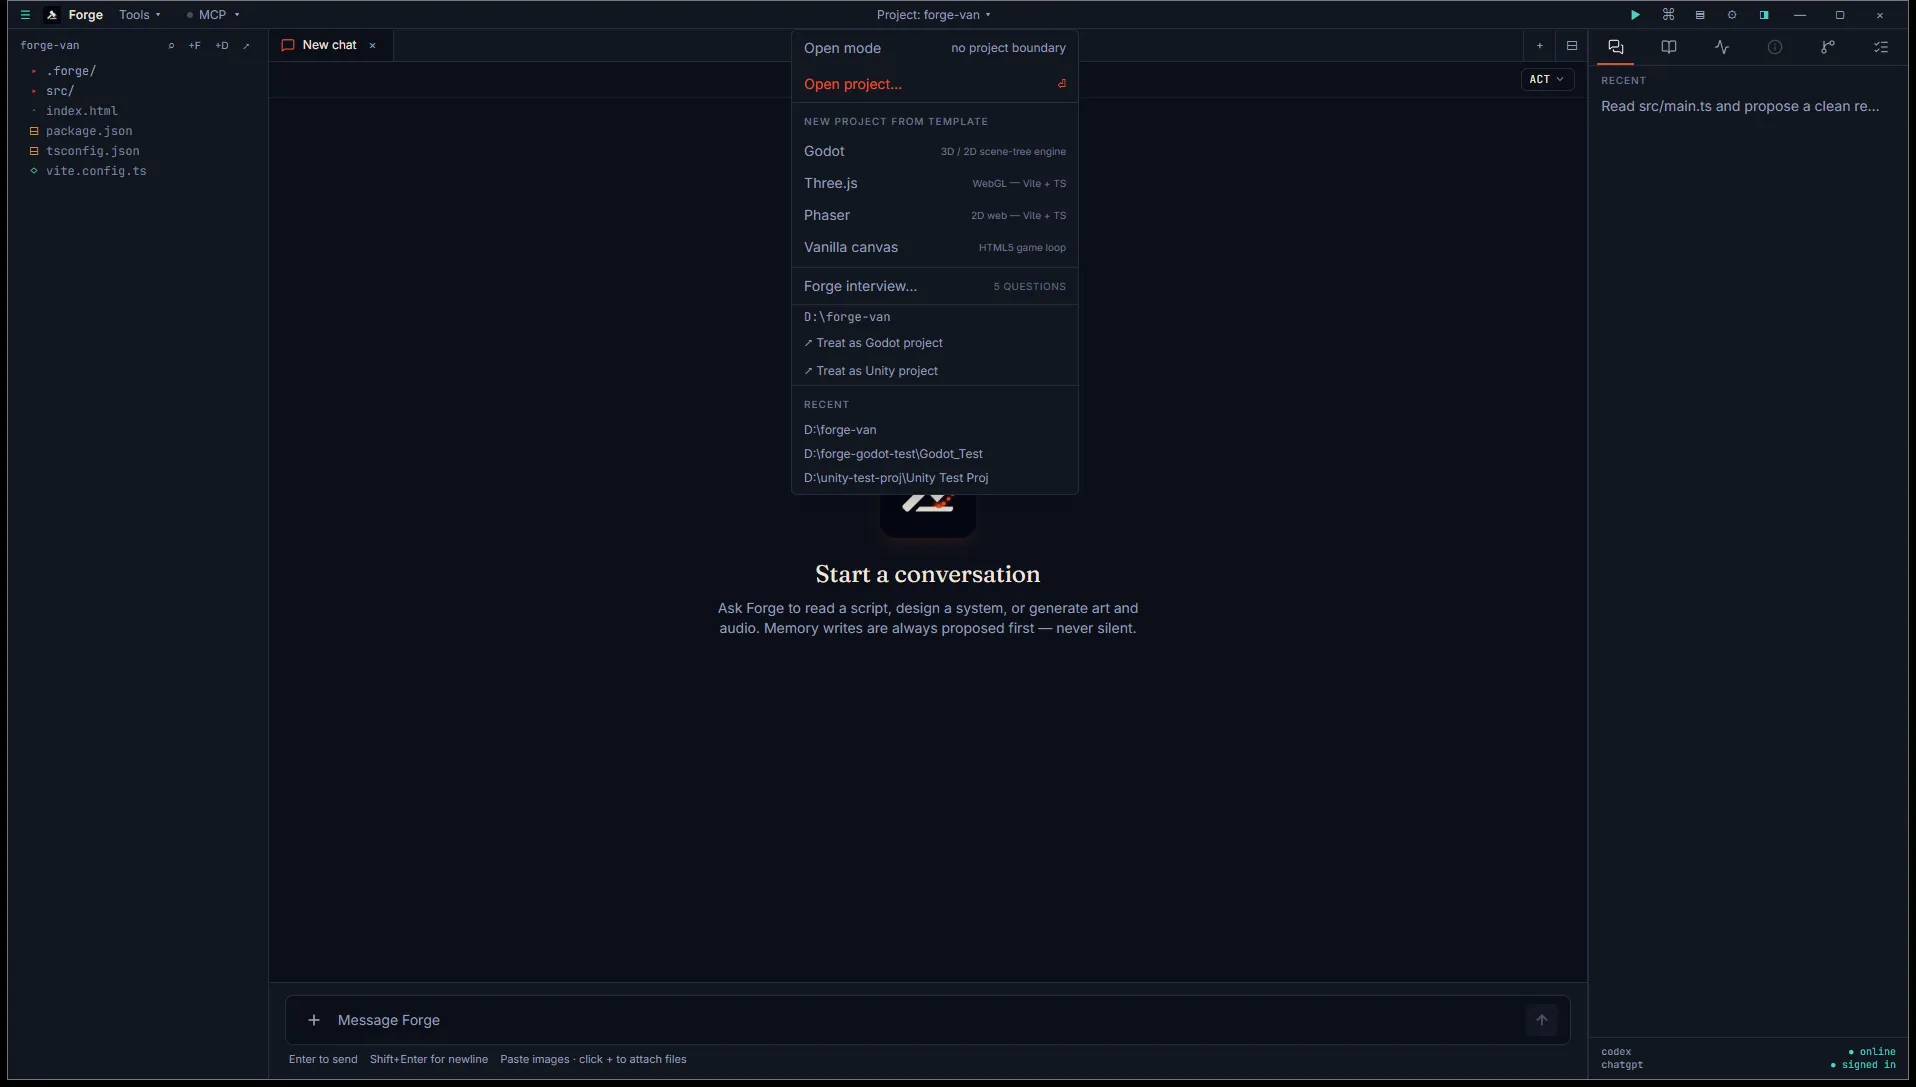Open the MCP dropdown menu

pos(214,15)
